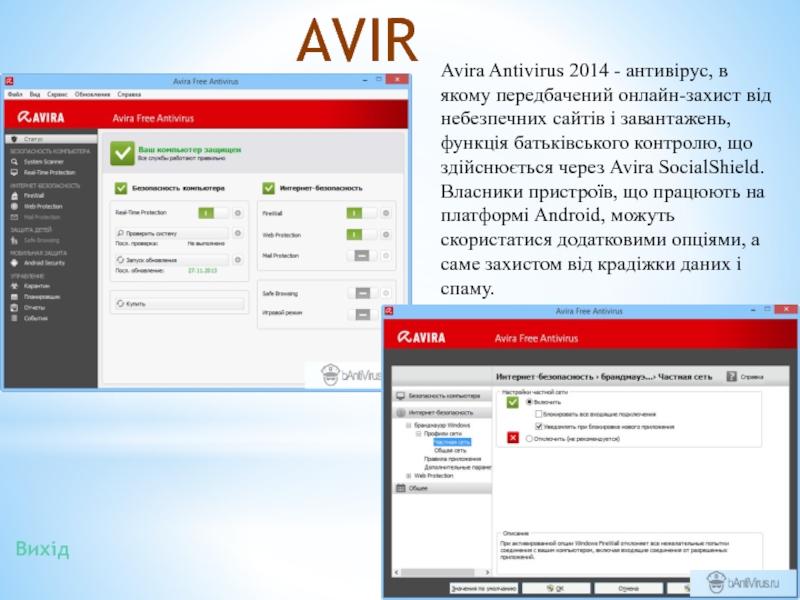Click the Отмена cancel button
Screen dimensions: 800x600
click(628, 588)
